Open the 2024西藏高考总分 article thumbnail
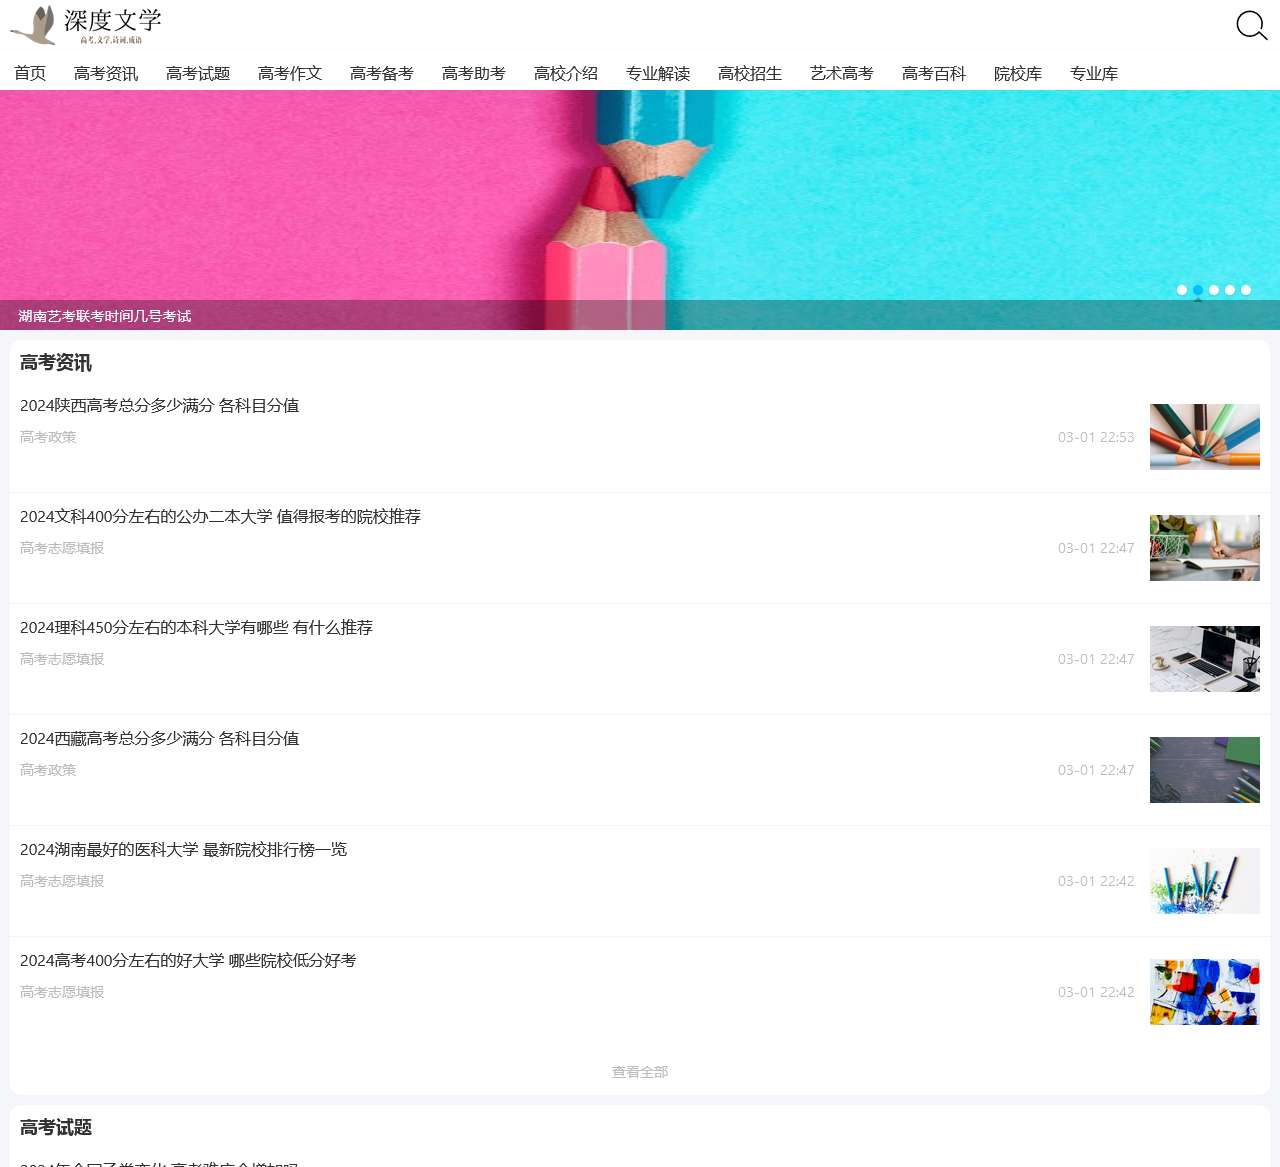The width and height of the screenshot is (1280, 1167). (x=1204, y=769)
